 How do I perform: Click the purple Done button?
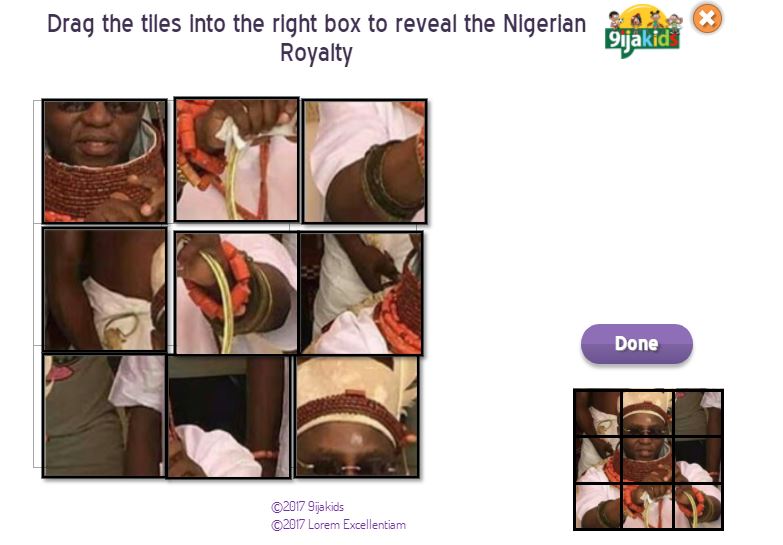637,344
